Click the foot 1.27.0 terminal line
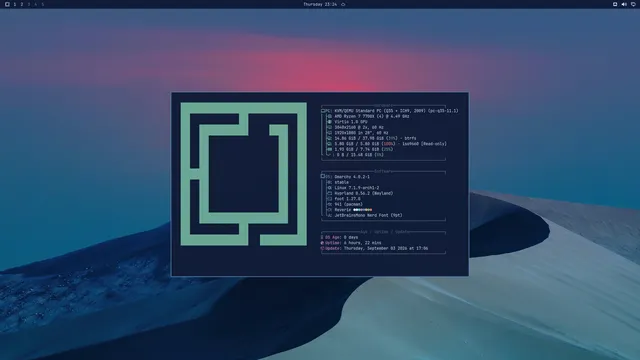 pos(347,199)
